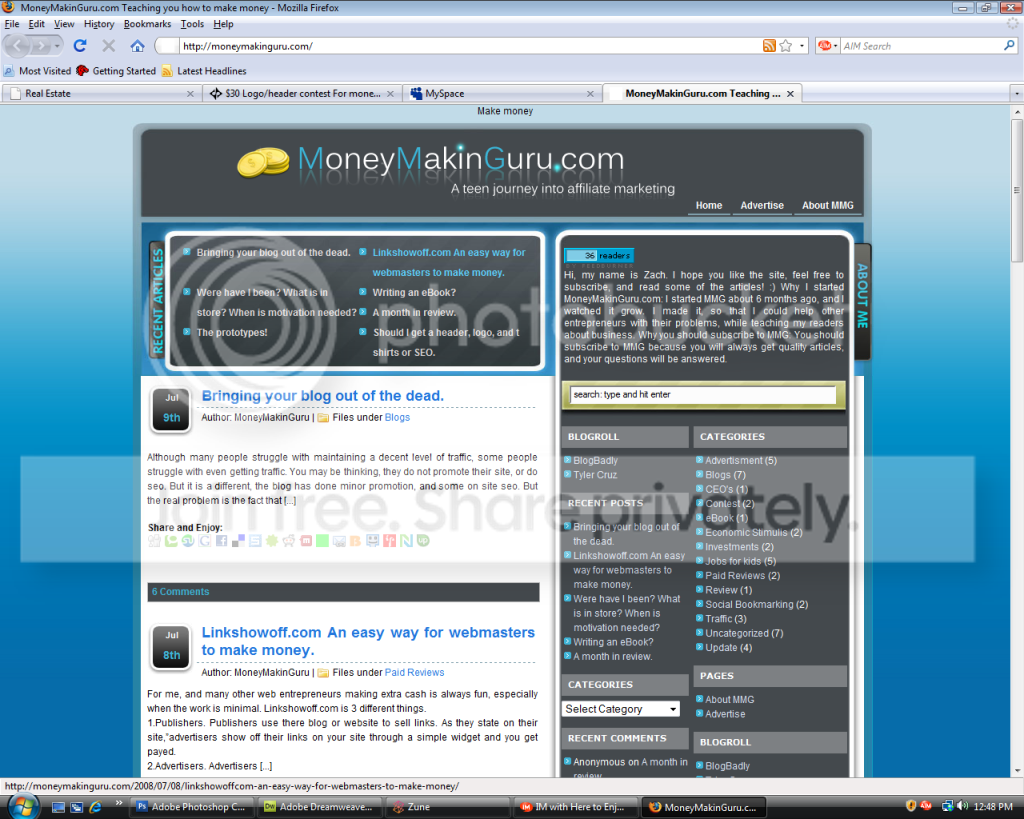Subscribe via the RSS feed icon in the address bar
Image resolution: width=1024 pixels, height=819 pixels.
[x=769, y=46]
